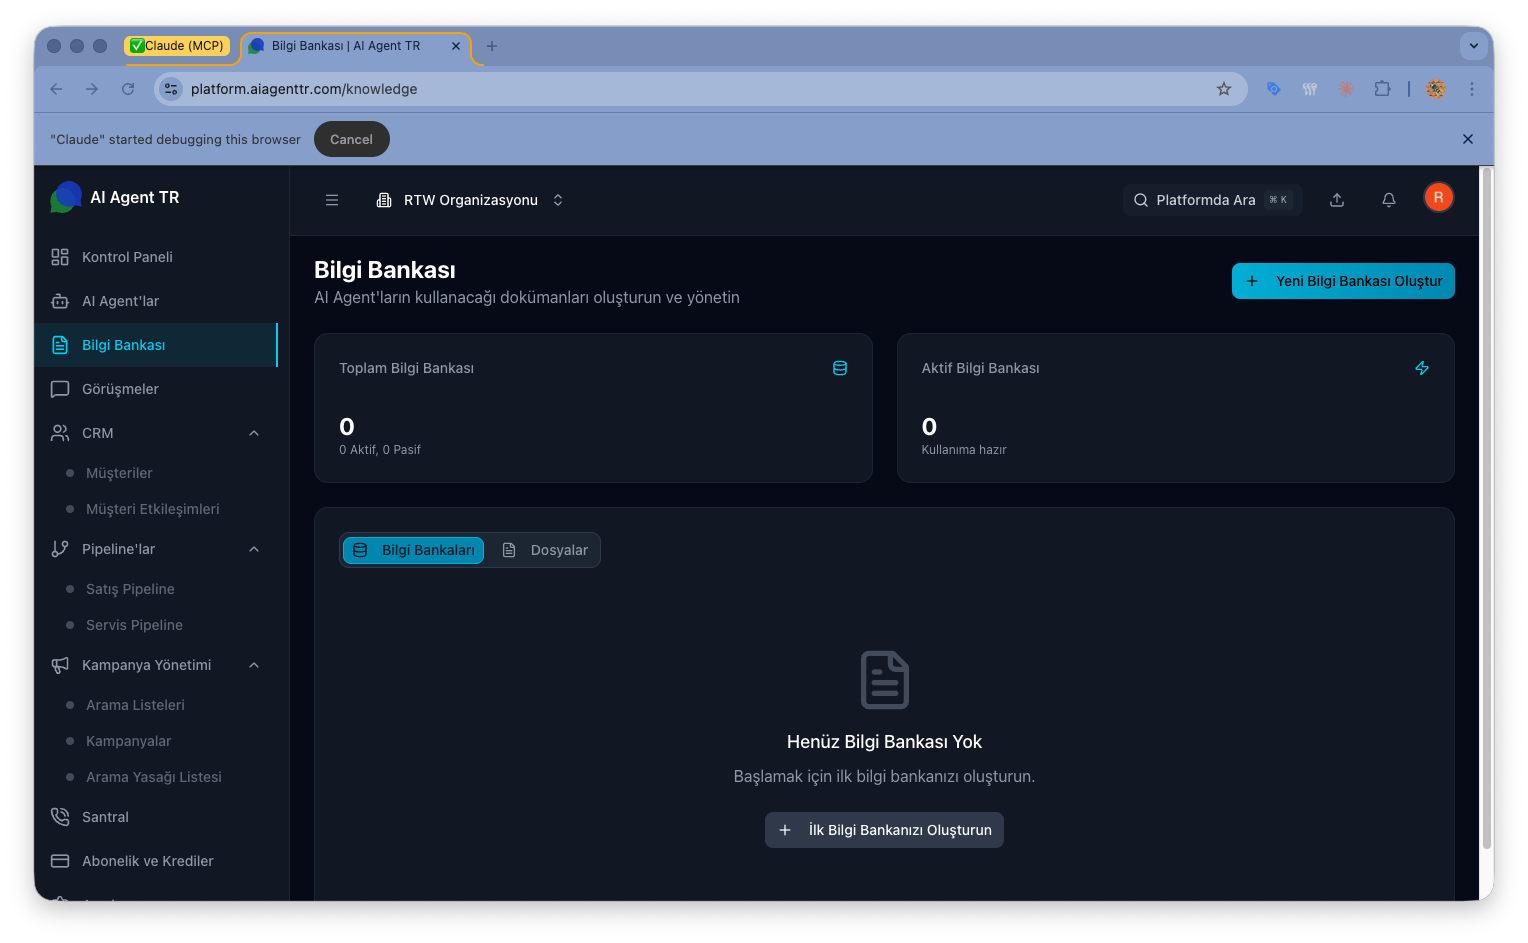The image size is (1528, 943).
Task: Open Satış Pipeline in sidebar
Action: click(x=130, y=589)
